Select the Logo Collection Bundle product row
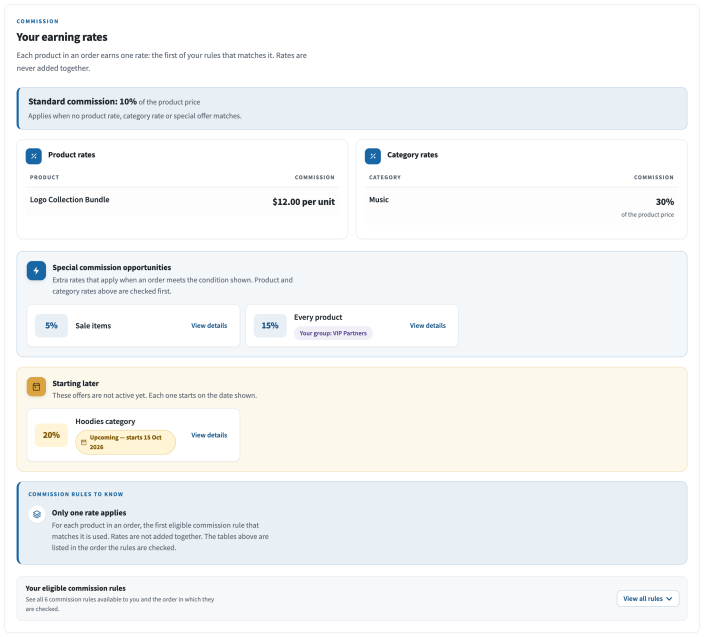 coord(182,202)
